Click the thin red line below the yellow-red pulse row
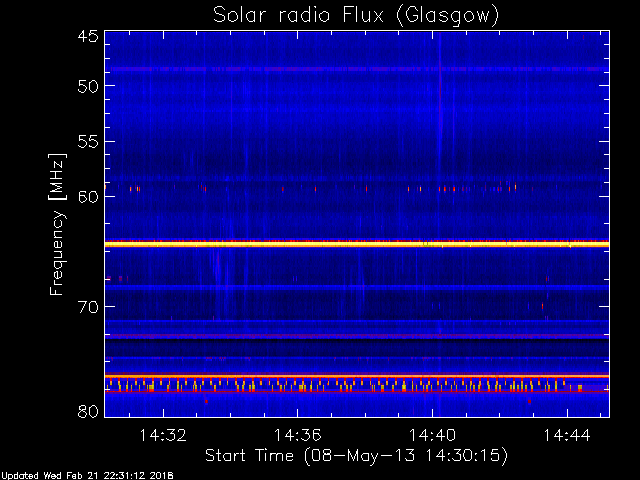This screenshot has height=480, width=640. pyautogui.click(x=357, y=392)
